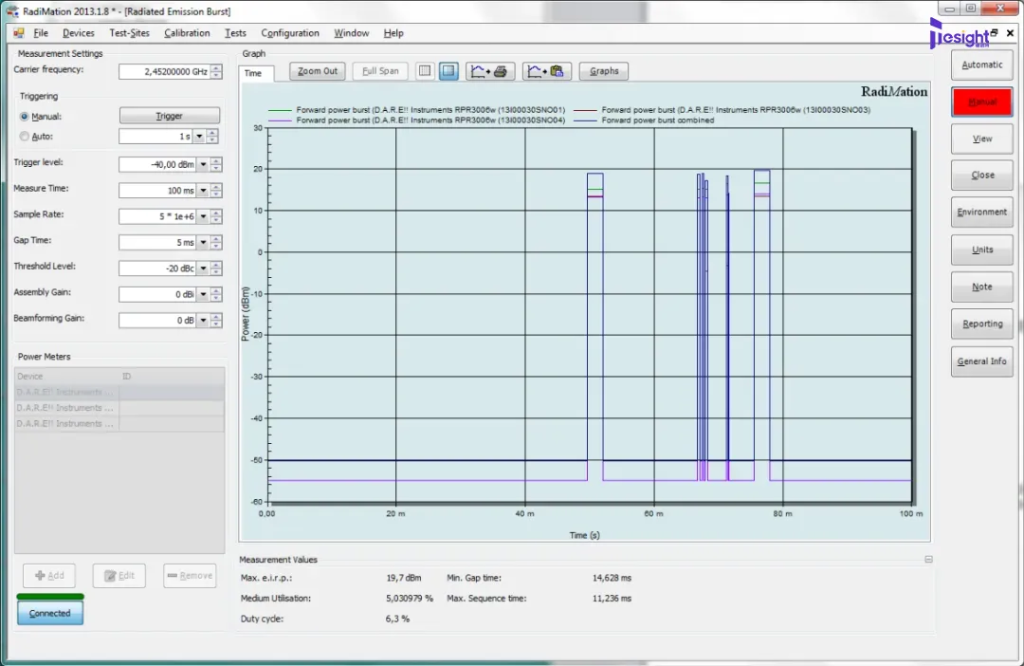The height and width of the screenshot is (666, 1024).
Task: Open General Info
Action: tap(982, 361)
